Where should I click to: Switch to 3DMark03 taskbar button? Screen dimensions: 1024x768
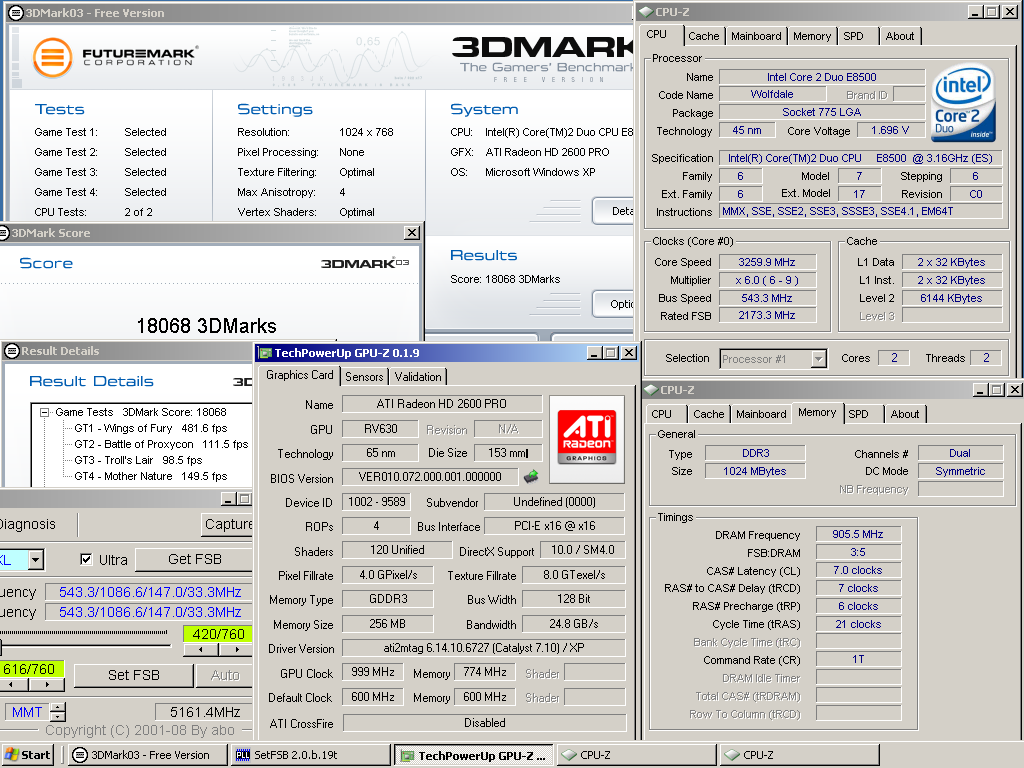click(147, 755)
